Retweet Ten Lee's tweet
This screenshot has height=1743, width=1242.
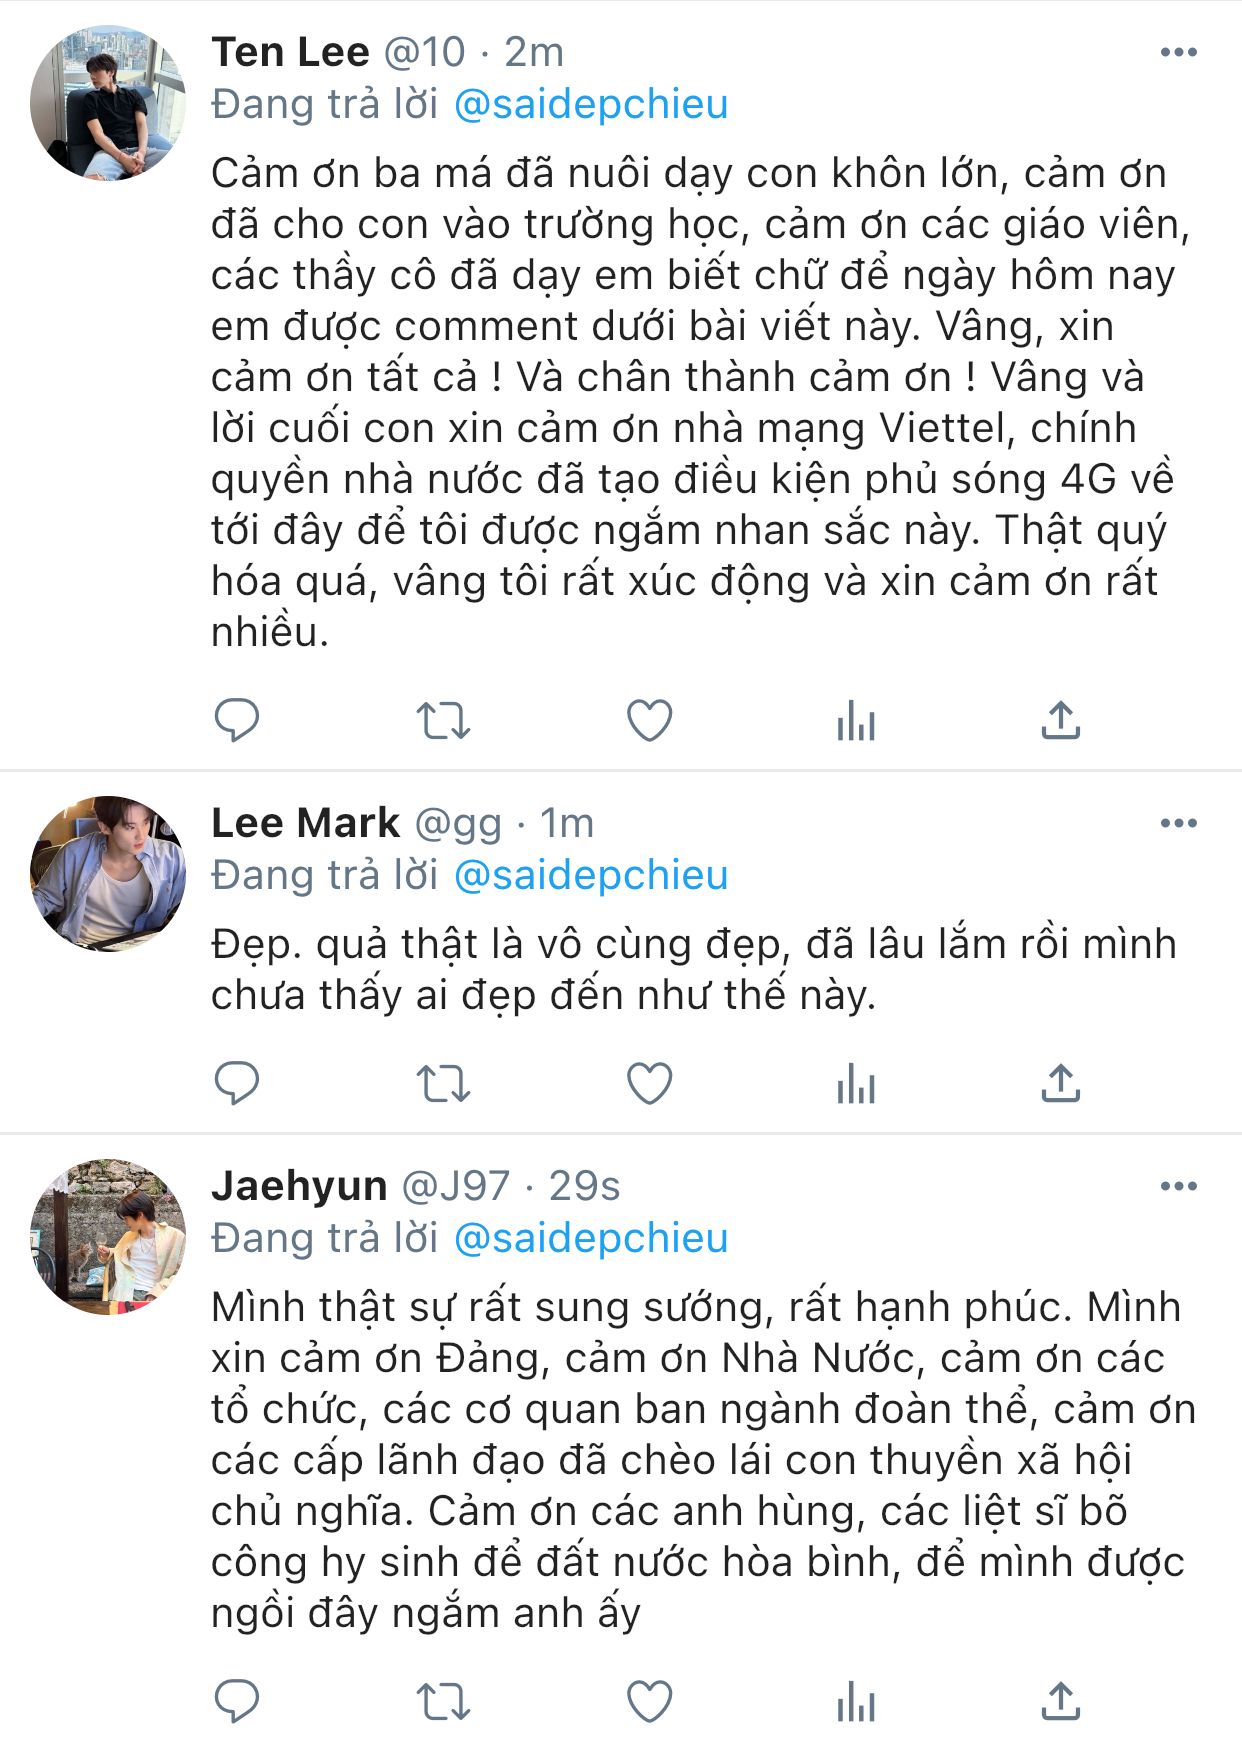[443, 720]
